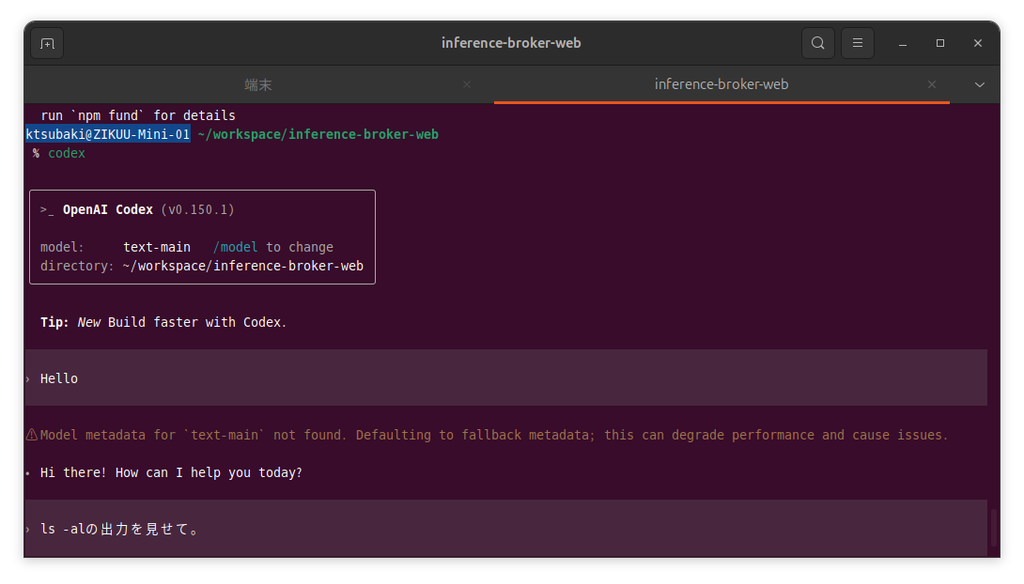Close the inference-broker-web tab
Image resolution: width=1024 pixels, height=584 pixels.
coord(932,84)
